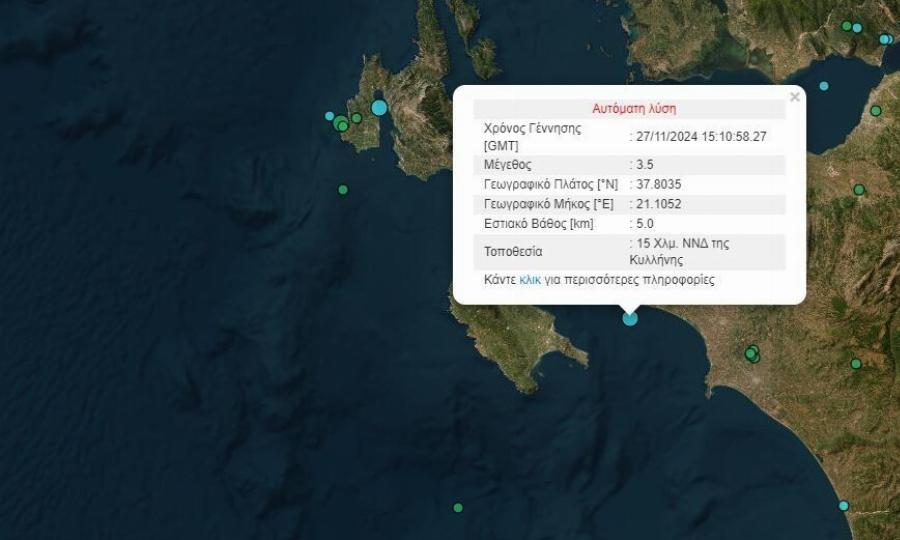Image resolution: width=900 pixels, height=540 pixels.
Task: Click the clustered green markers on land east of the epicenter
Action: point(752,353)
